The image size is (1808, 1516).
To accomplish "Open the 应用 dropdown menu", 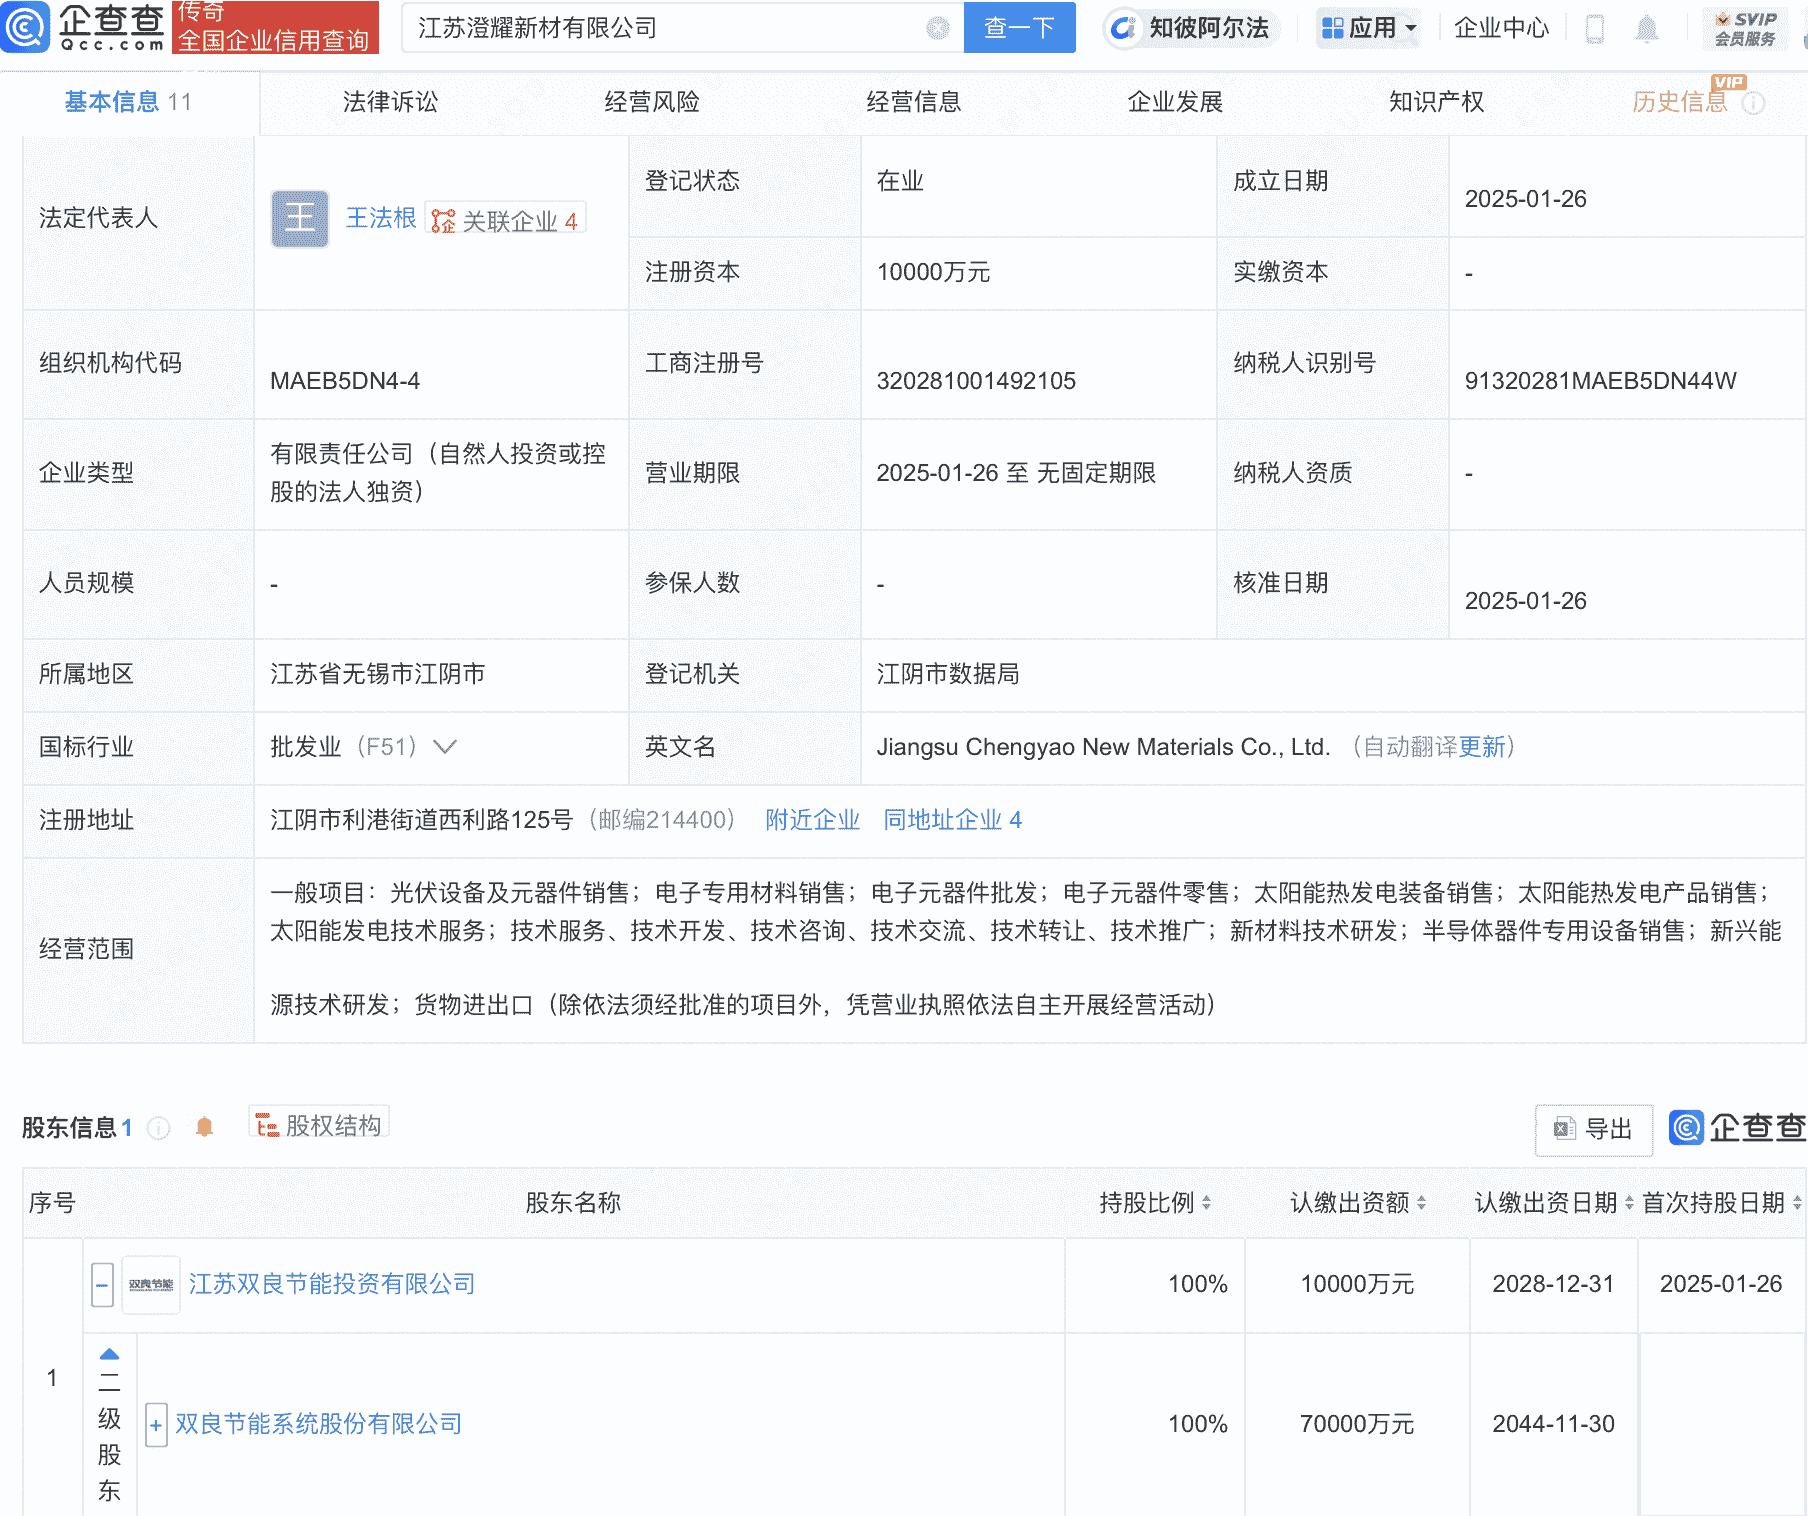I will click(1367, 28).
